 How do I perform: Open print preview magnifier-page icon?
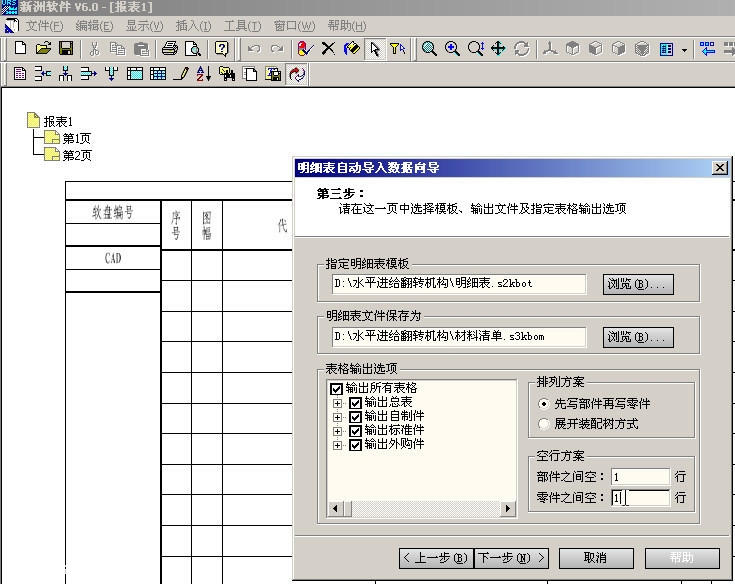coord(193,49)
